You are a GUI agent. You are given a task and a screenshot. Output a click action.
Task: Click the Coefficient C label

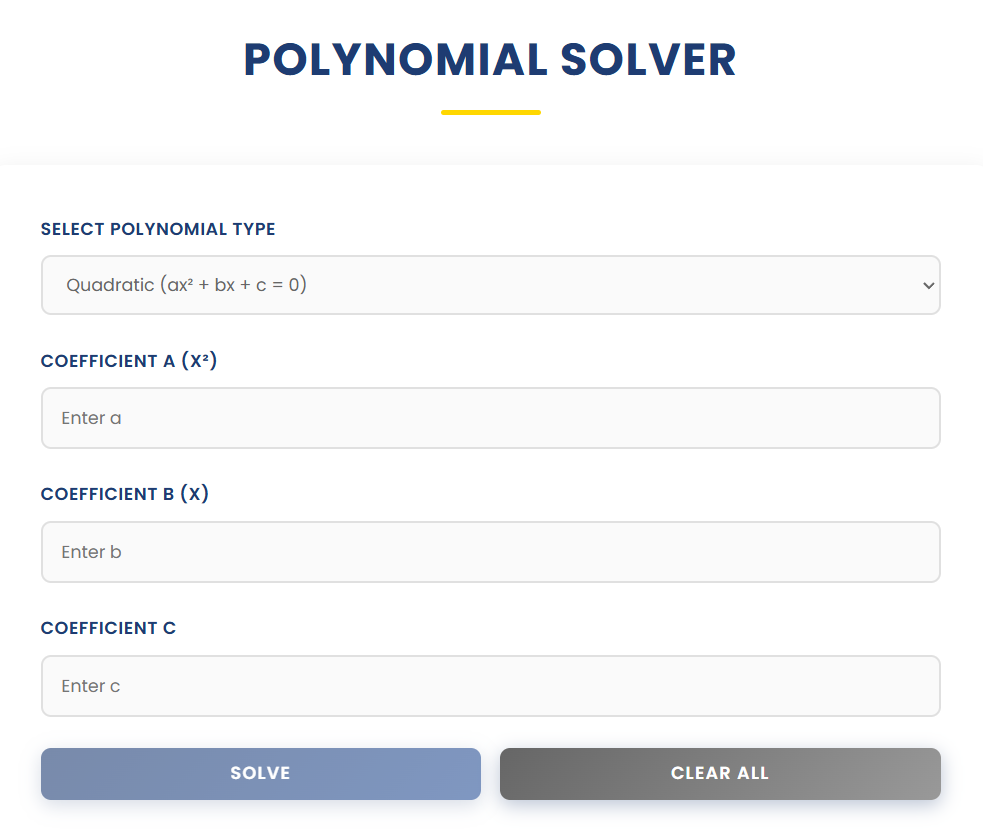click(x=109, y=628)
